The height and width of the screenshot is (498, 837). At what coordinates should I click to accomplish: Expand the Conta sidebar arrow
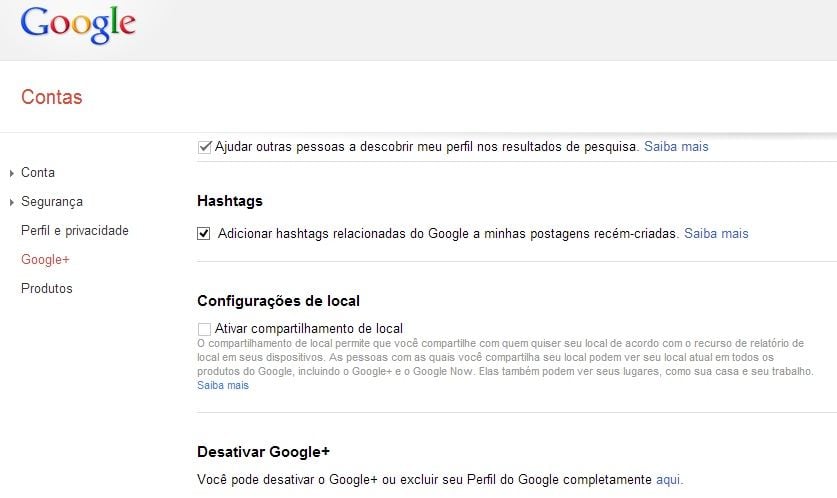[12, 173]
